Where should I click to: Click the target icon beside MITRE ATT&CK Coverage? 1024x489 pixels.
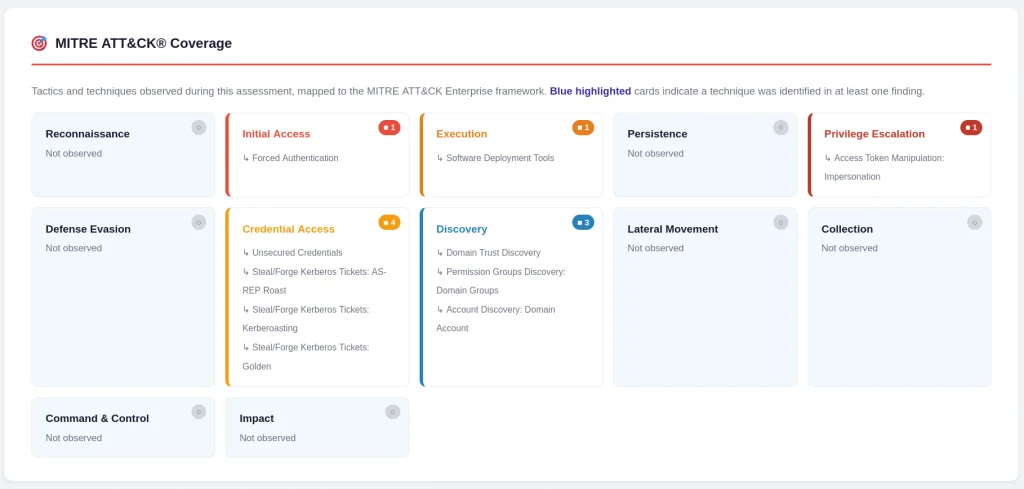coord(39,44)
